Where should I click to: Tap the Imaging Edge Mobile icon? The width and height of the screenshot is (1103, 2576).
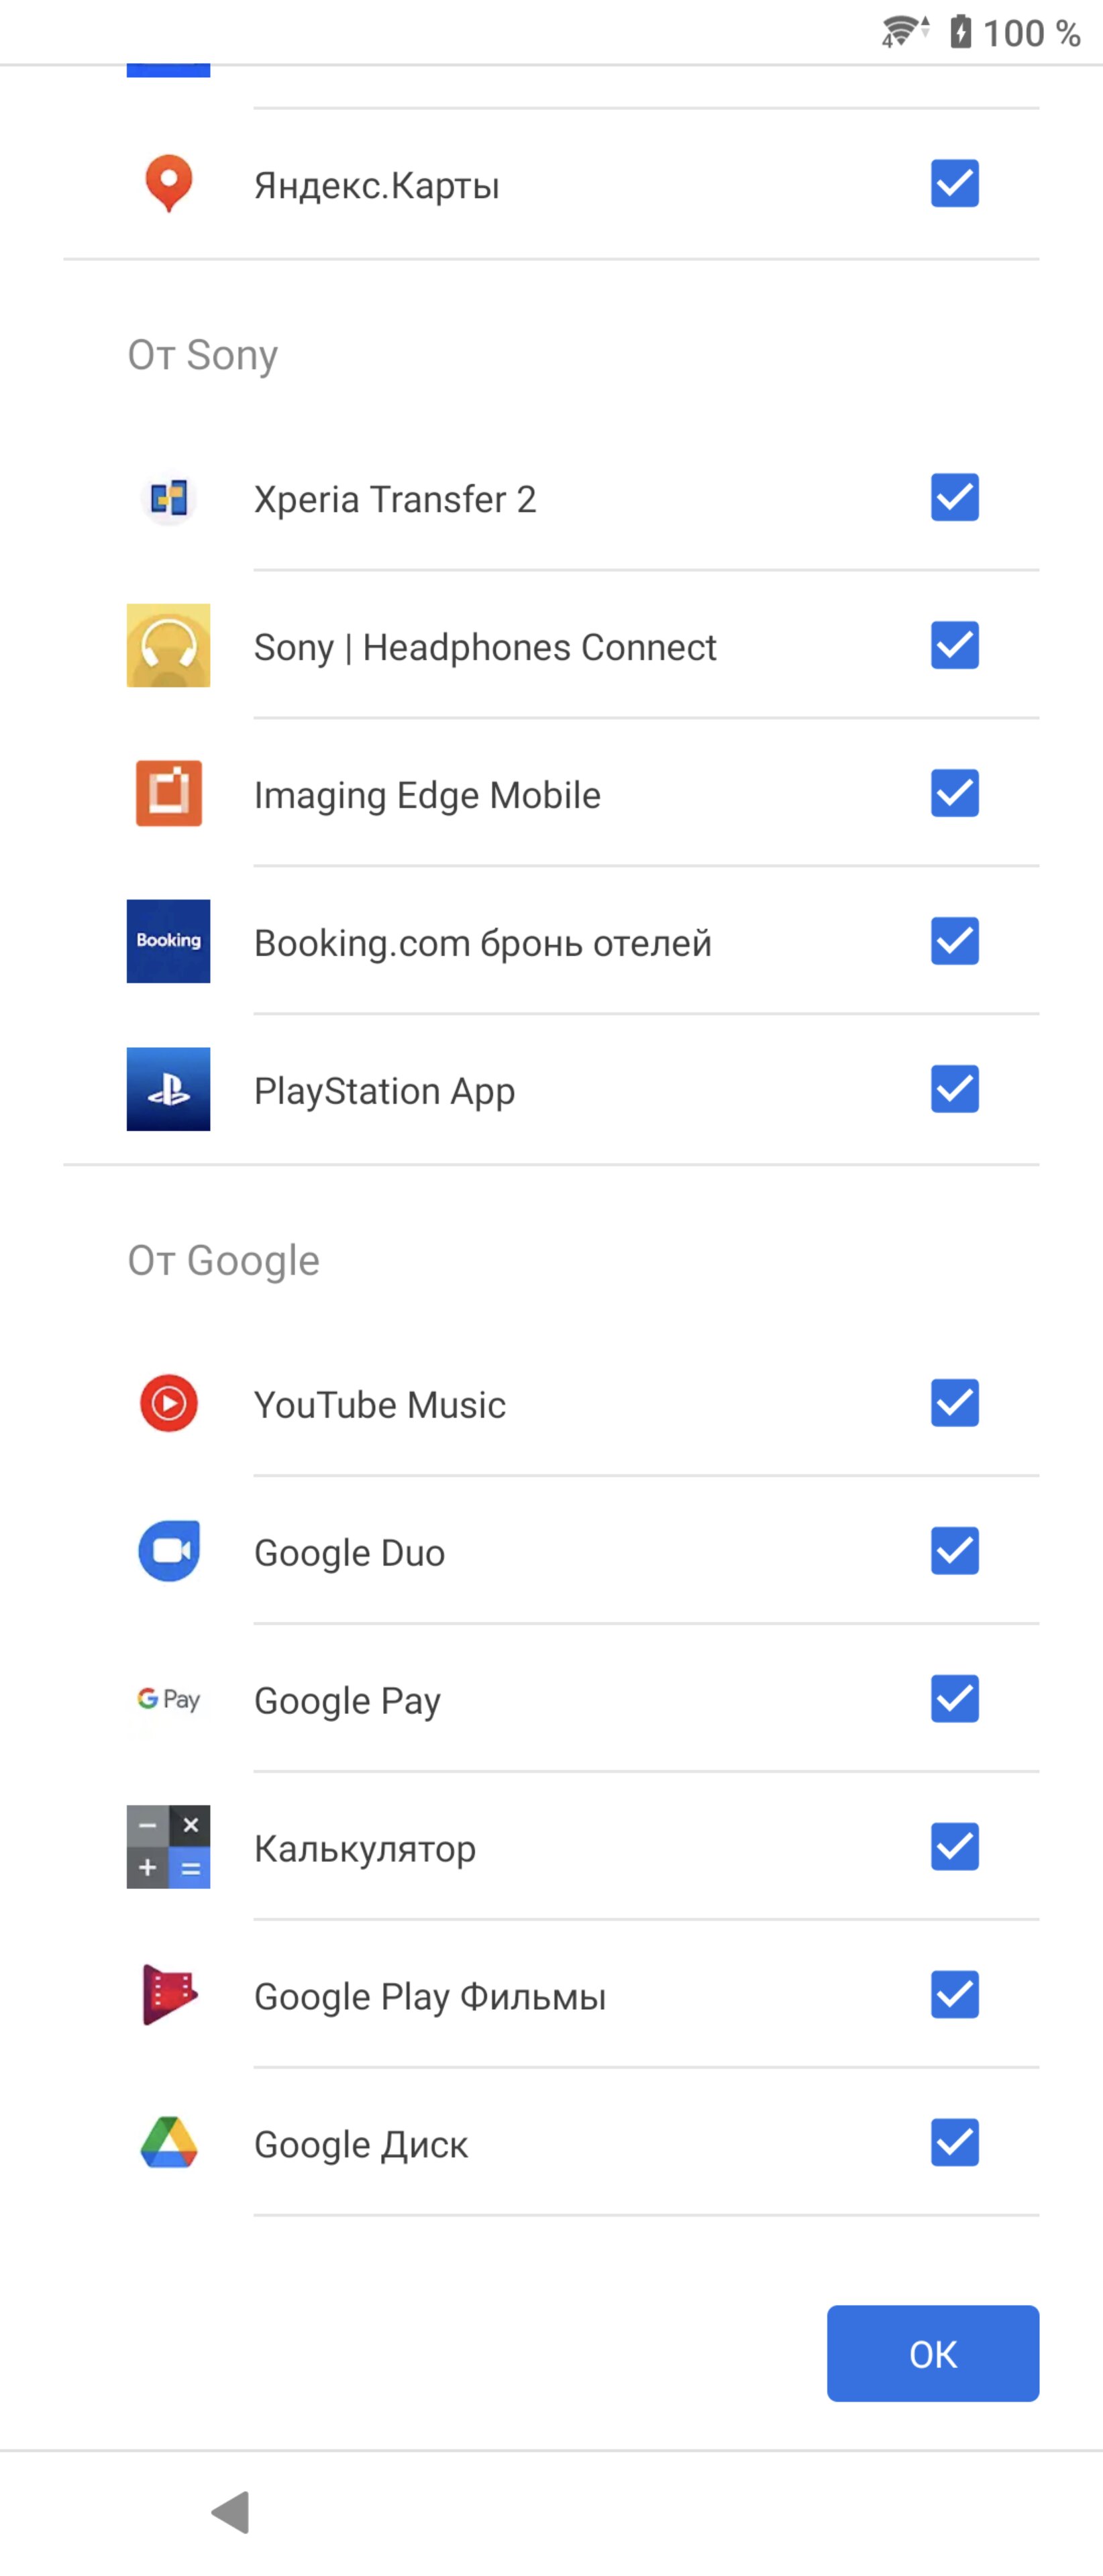pos(168,793)
